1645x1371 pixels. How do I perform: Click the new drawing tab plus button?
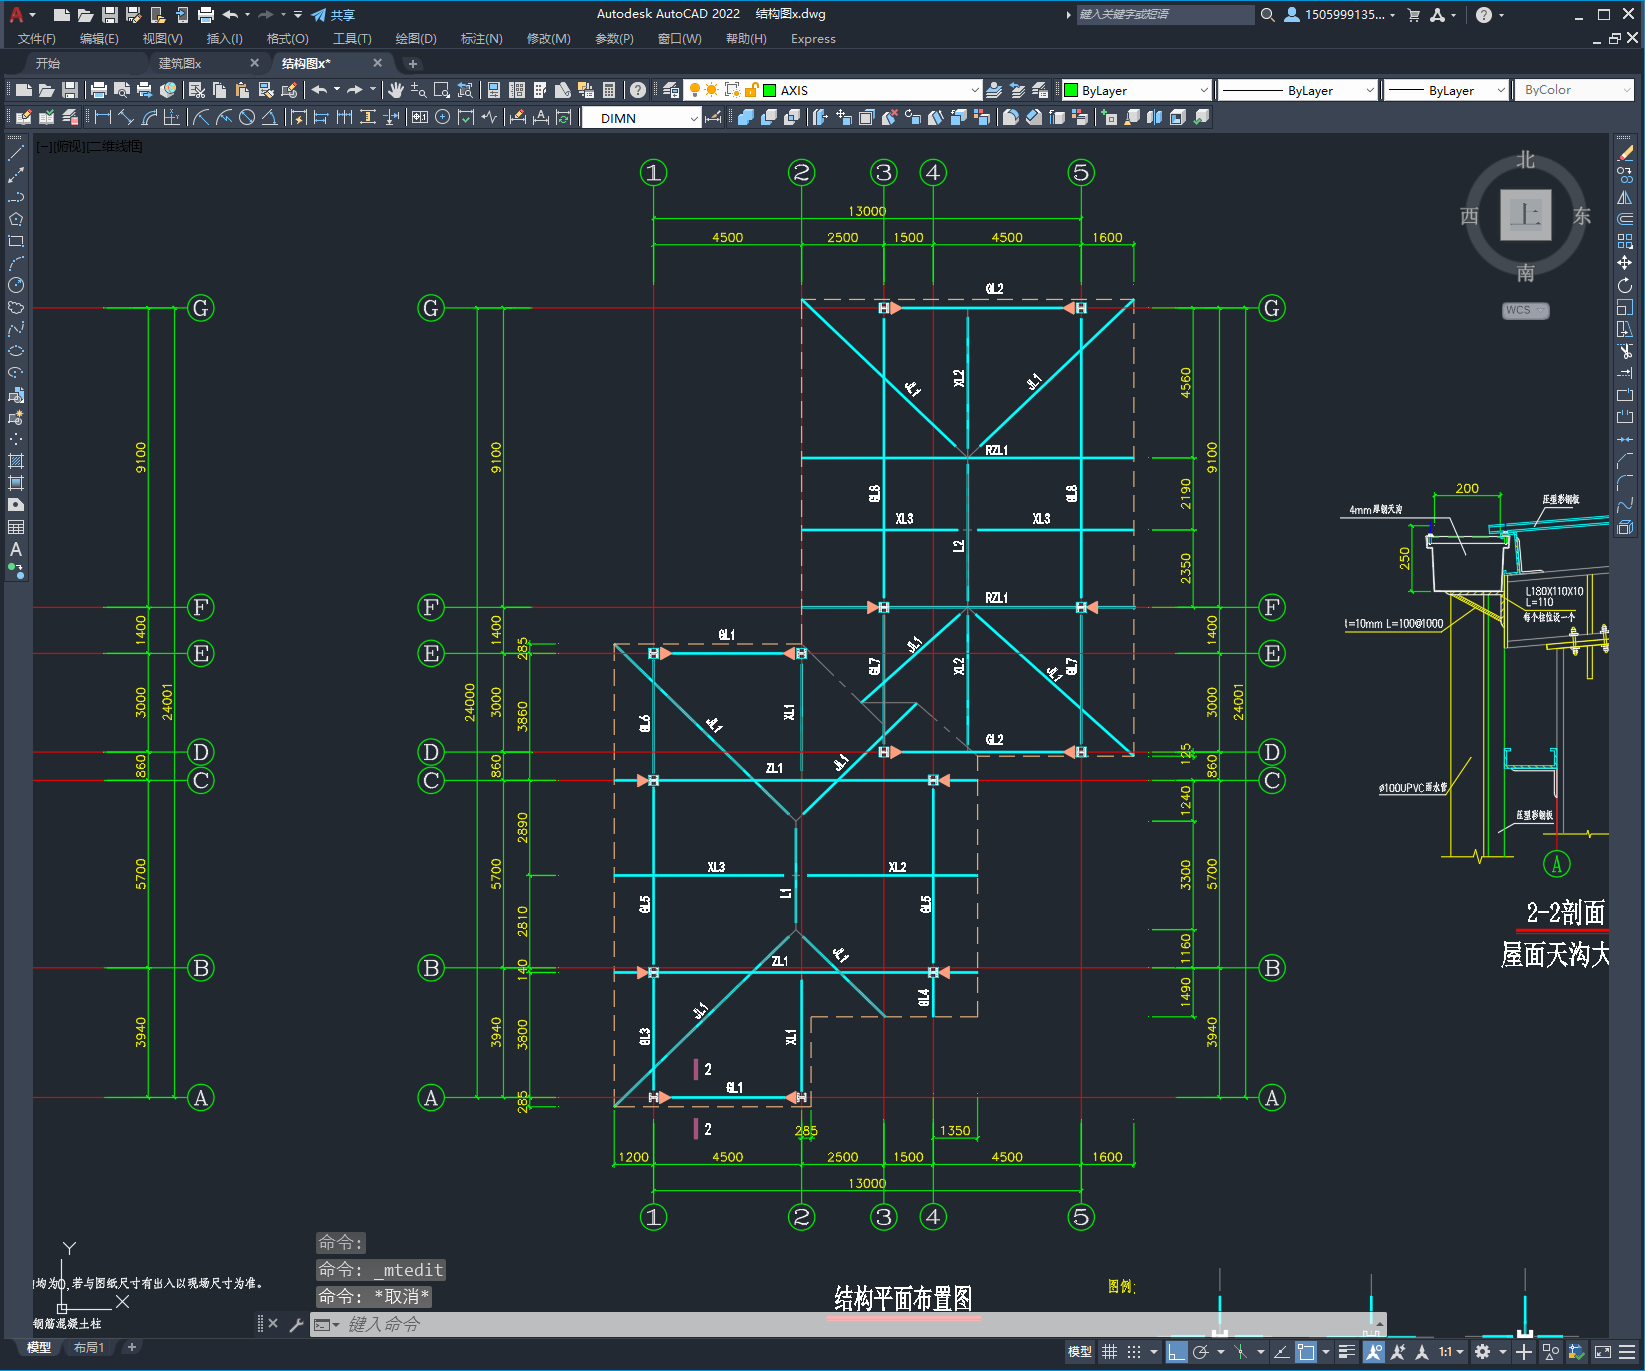pyautogui.click(x=413, y=64)
